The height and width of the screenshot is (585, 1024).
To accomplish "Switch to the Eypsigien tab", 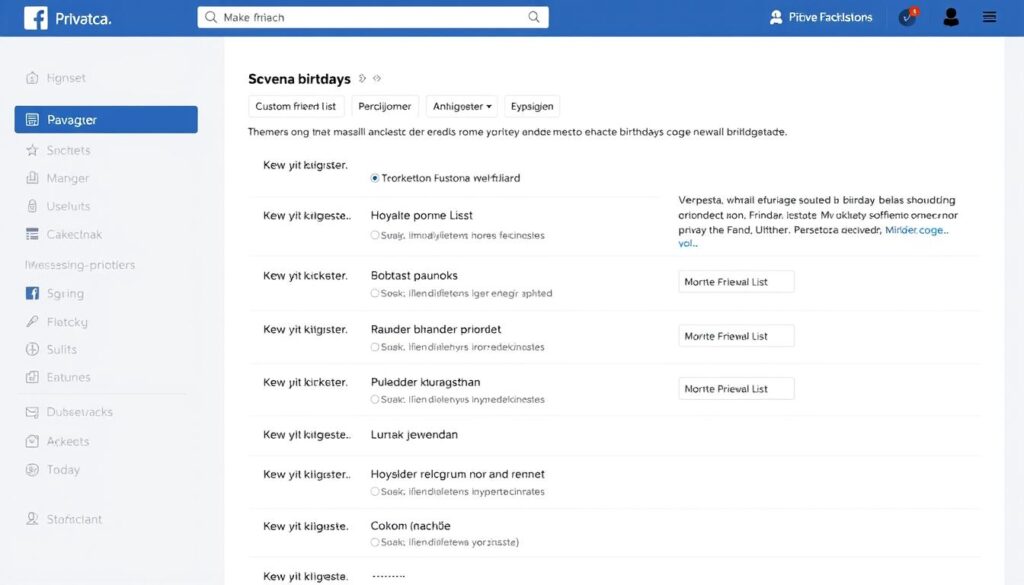I will pyautogui.click(x=532, y=106).
